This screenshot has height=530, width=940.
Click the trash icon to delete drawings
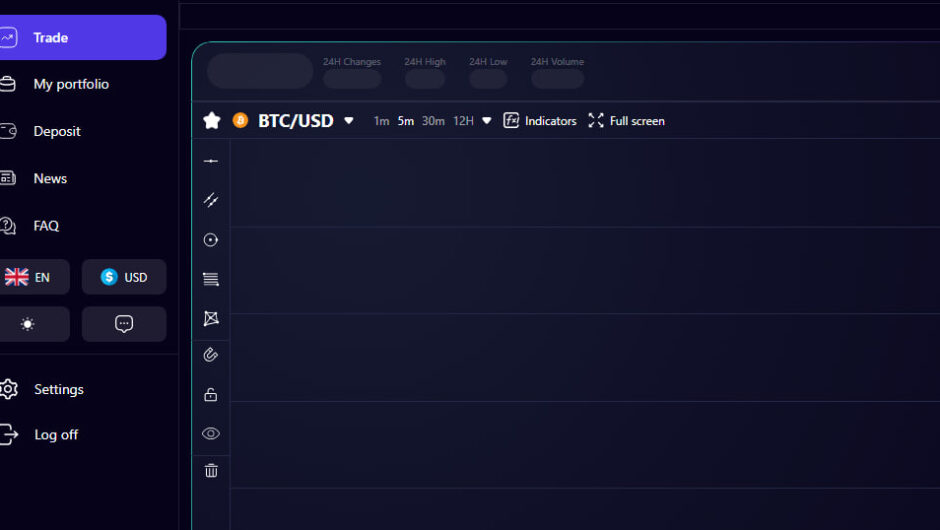pyautogui.click(x=211, y=470)
